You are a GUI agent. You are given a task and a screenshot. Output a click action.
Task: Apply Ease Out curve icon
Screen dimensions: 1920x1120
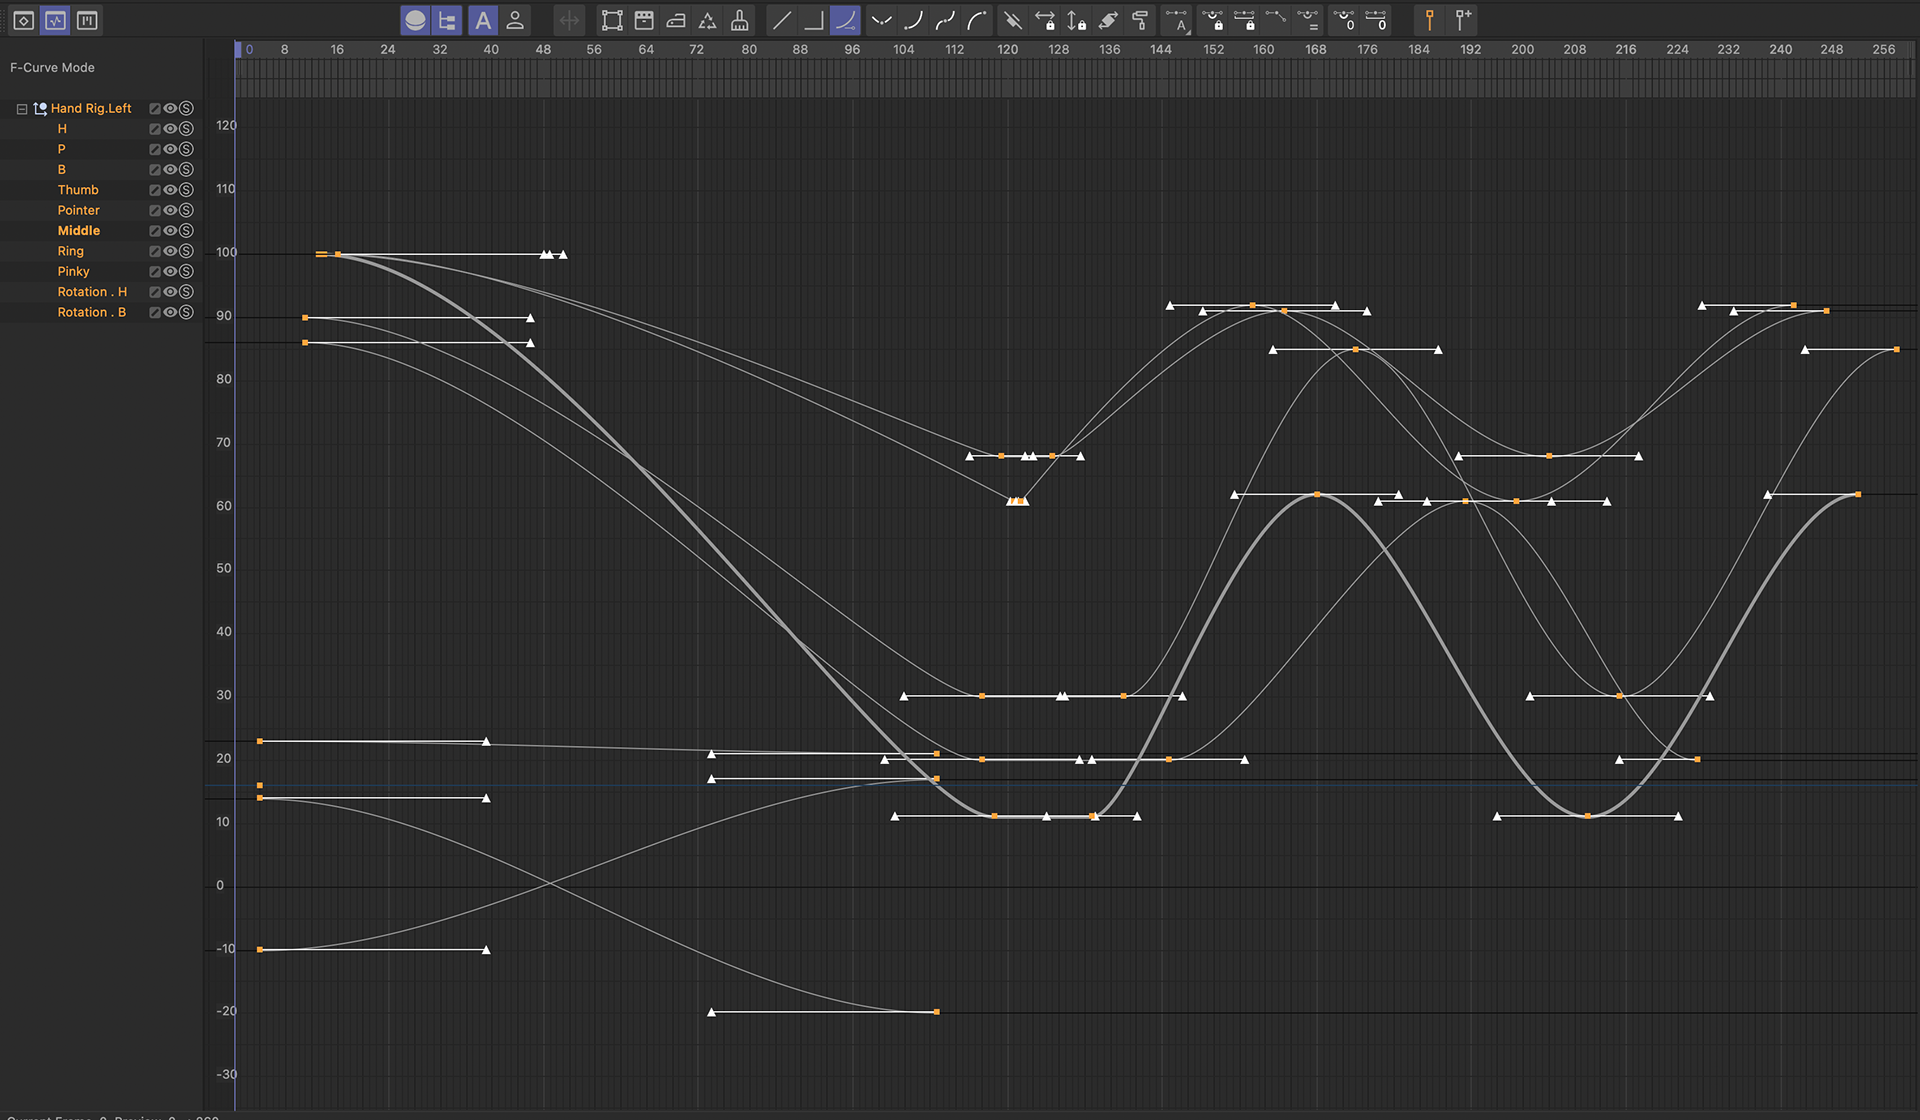tap(977, 20)
